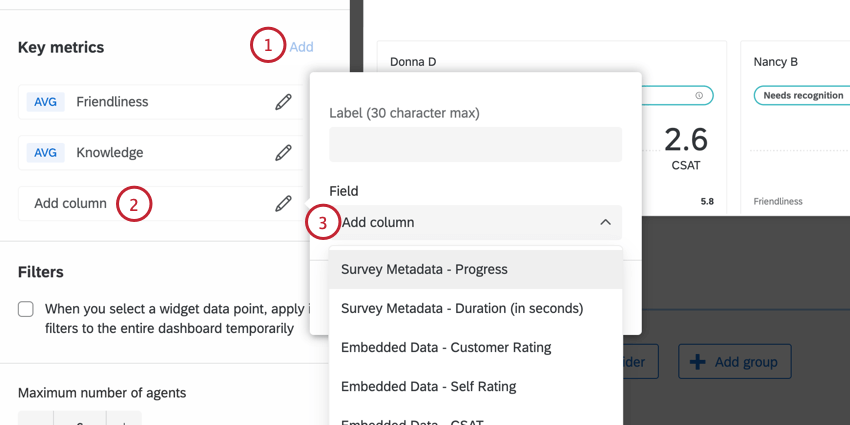Click into the Label text field

(475, 145)
